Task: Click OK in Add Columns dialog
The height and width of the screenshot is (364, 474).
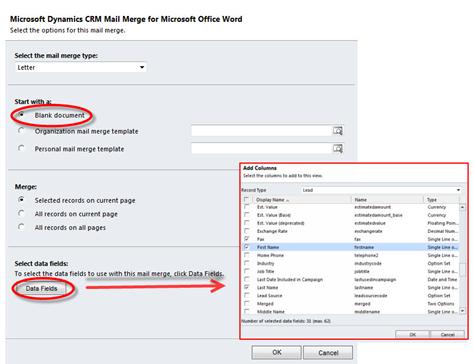Action: click(412, 334)
